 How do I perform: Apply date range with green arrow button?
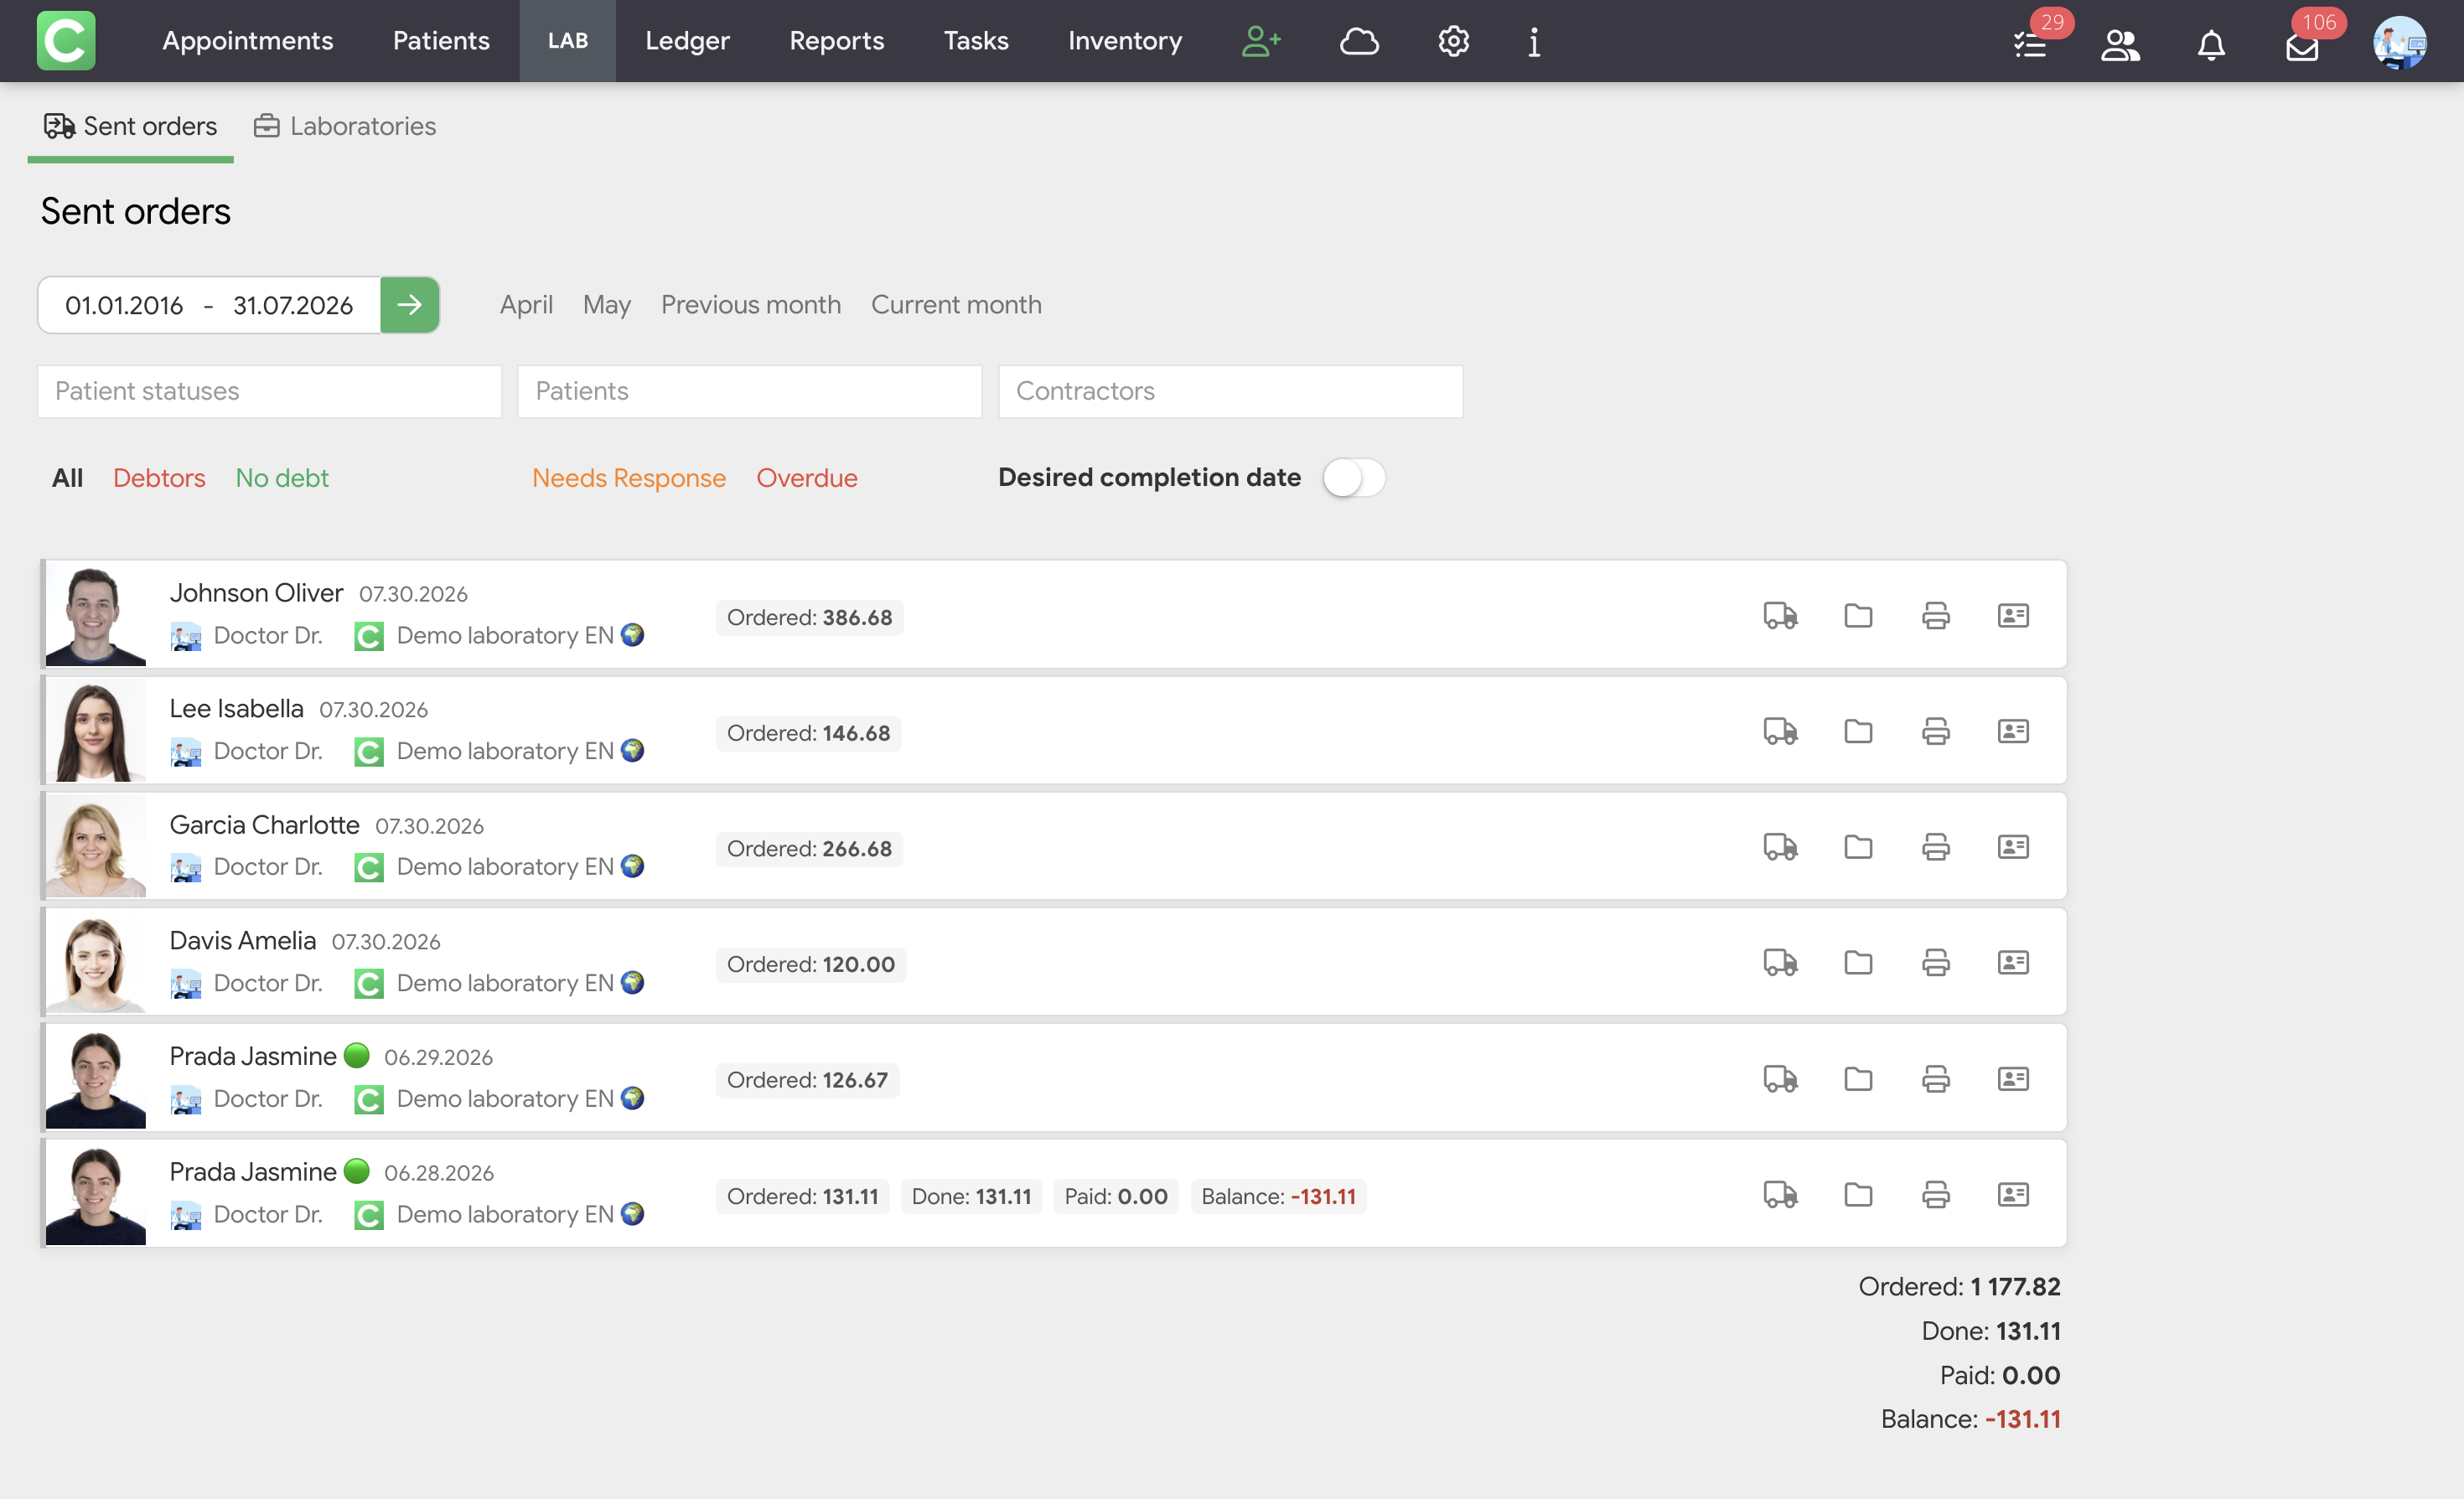pyautogui.click(x=409, y=305)
